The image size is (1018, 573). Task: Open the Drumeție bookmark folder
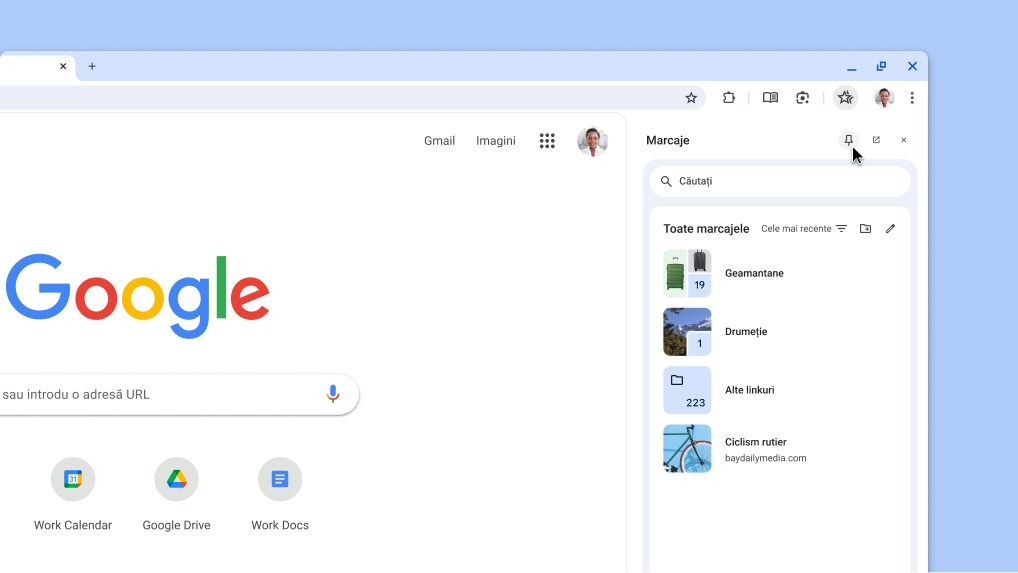[x=780, y=332]
